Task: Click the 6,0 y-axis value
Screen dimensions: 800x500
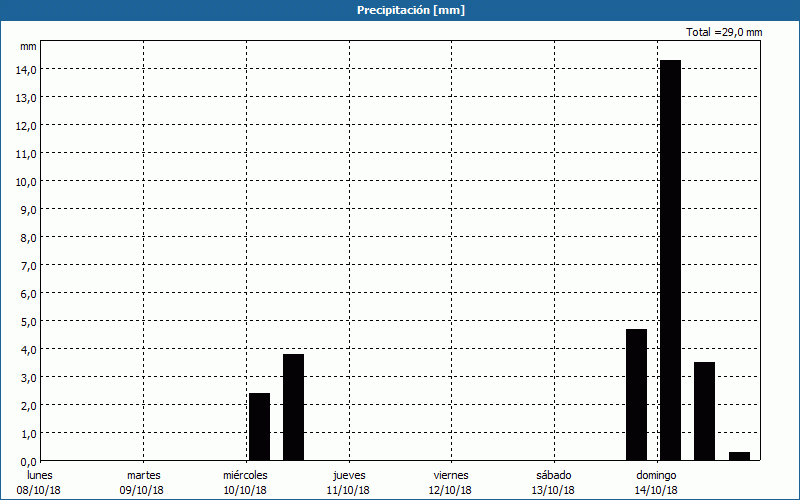Action: pos(28,294)
